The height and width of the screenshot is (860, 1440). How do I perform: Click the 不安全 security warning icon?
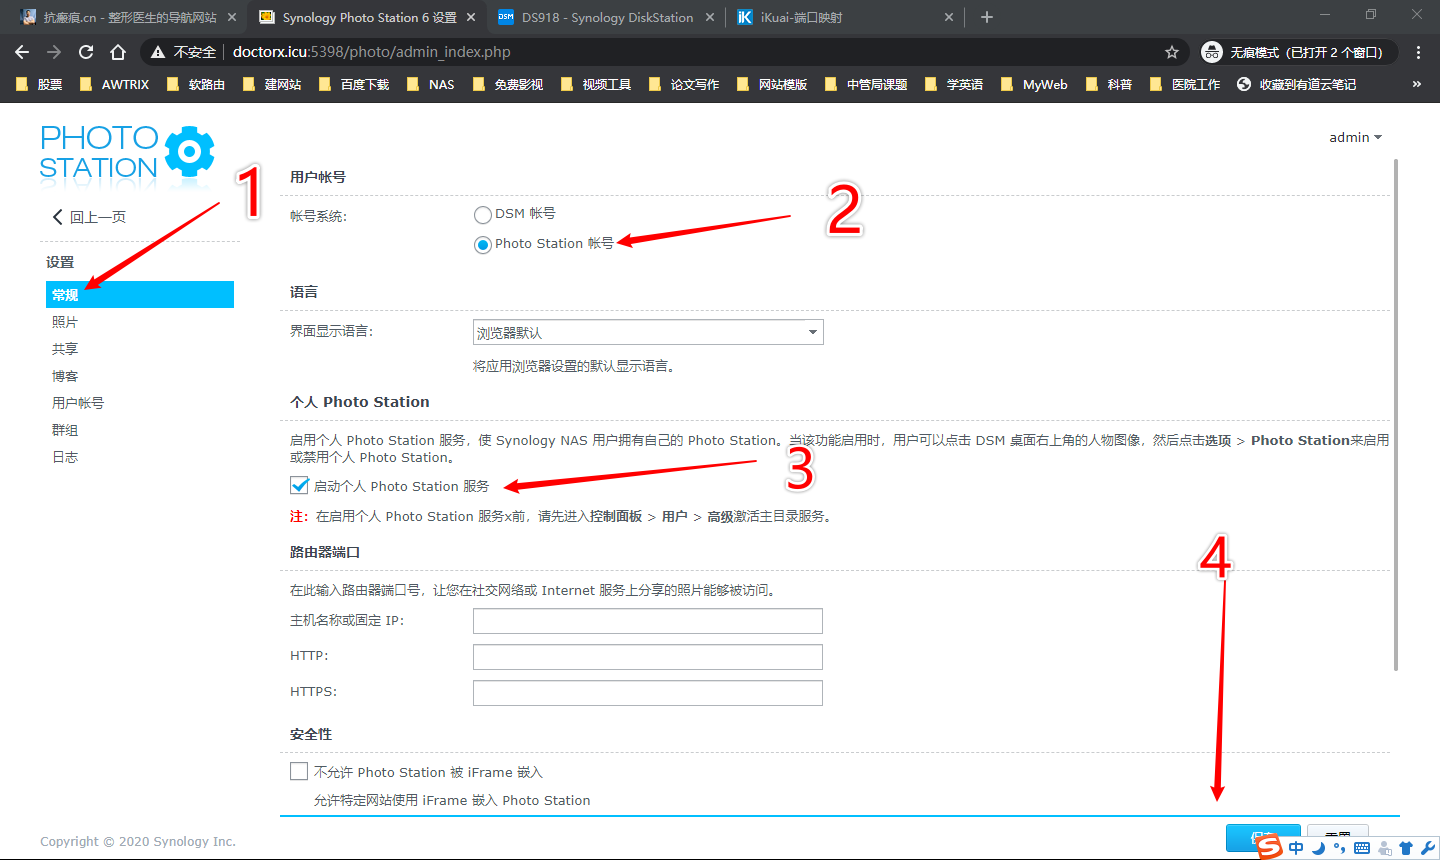coord(158,52)
